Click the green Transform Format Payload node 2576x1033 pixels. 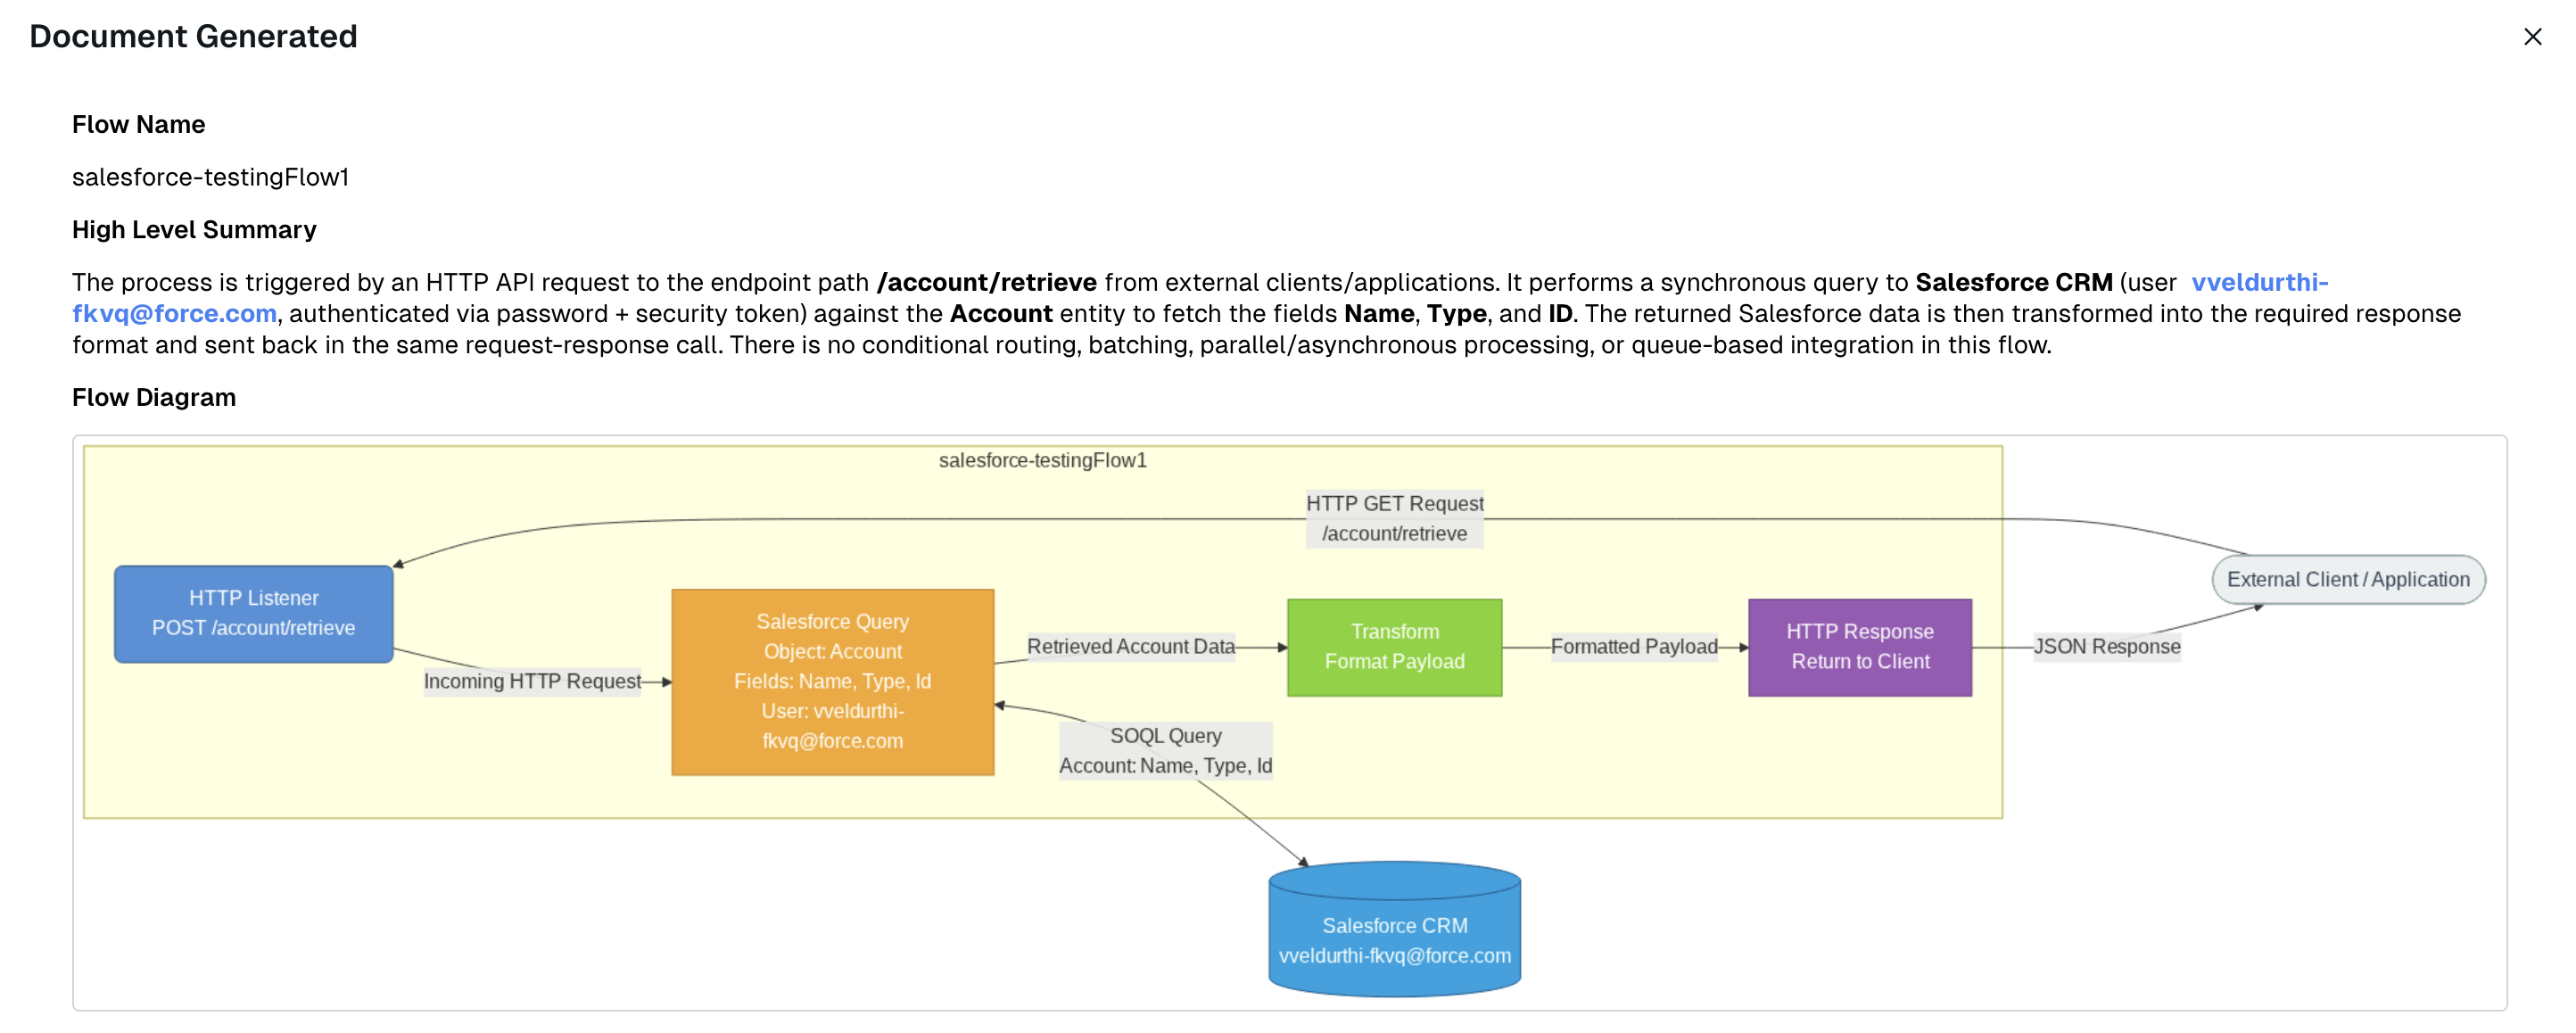pyautogui.click(x=1394, y=647)
